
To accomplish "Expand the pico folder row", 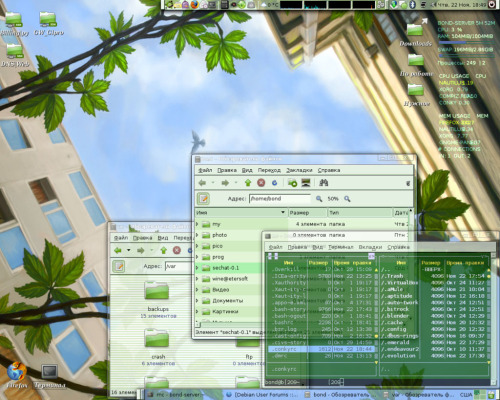I will (198, 246).
